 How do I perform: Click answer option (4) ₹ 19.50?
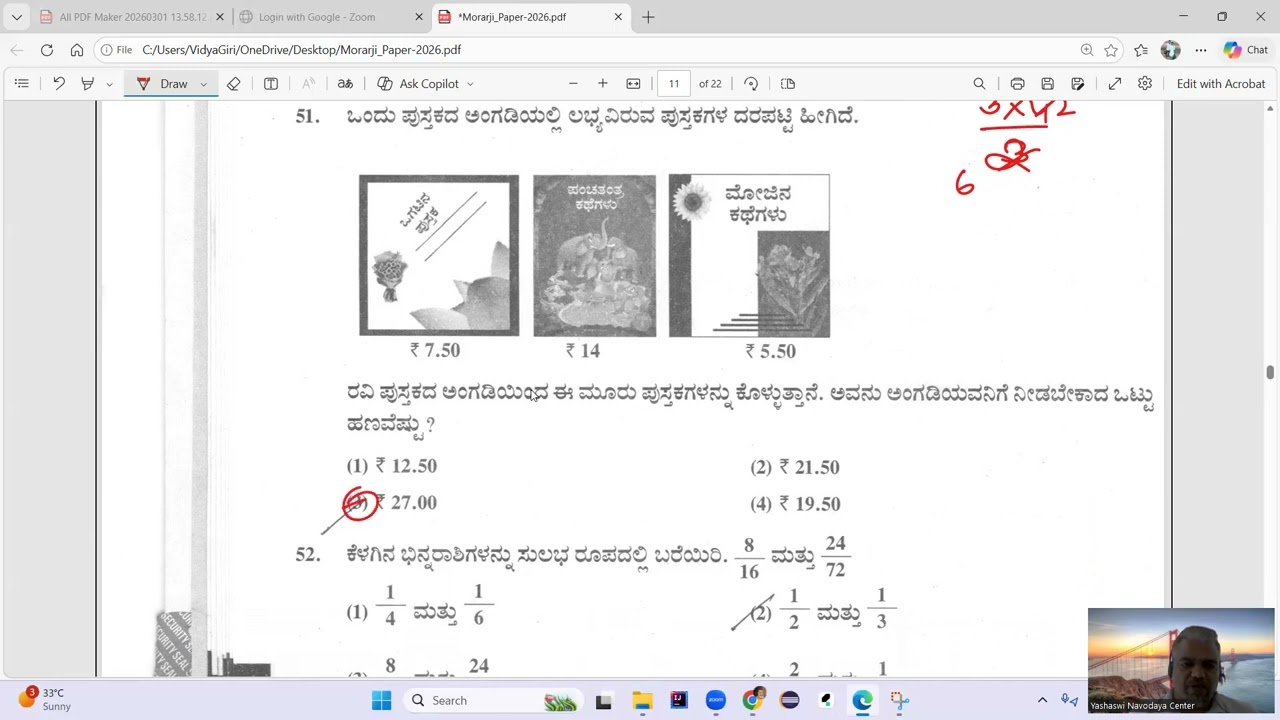[x=795, y=504]
